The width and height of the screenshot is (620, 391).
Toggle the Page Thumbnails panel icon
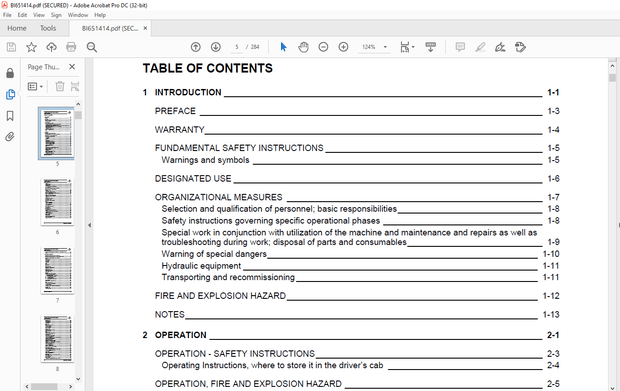(x=10, y=94)
